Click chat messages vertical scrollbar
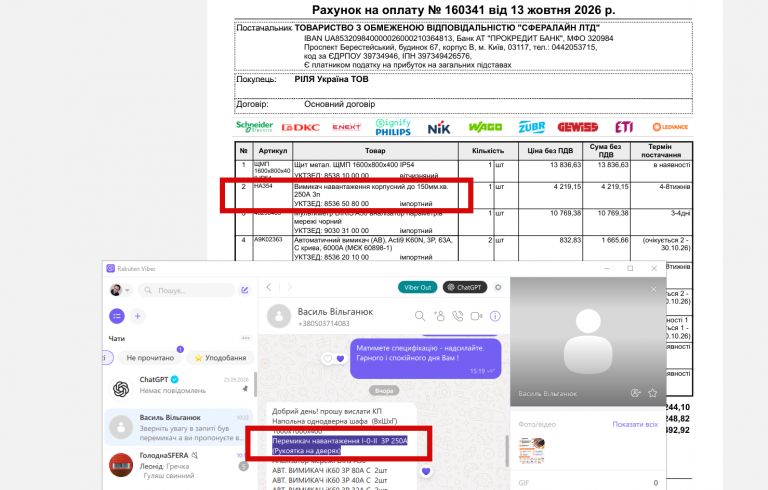This screenshot has width=768, height=490. tap(506, 451)
